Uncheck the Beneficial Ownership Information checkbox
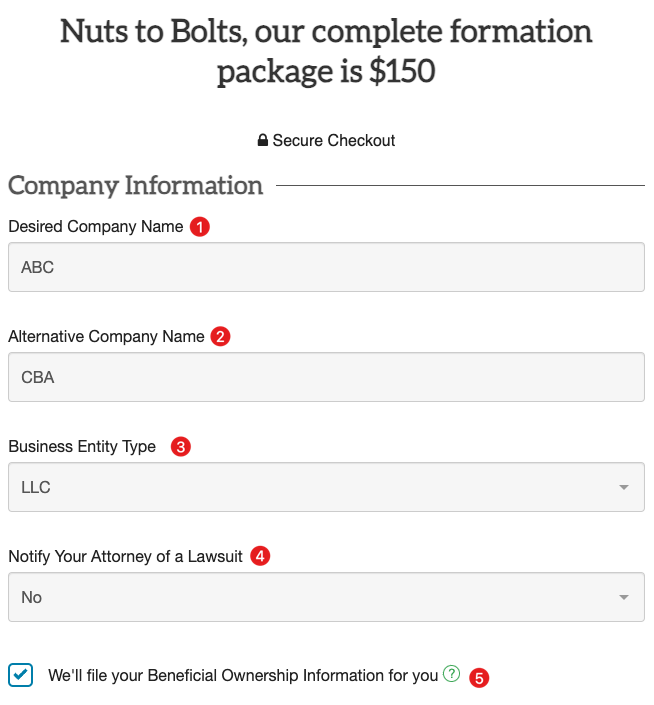 tap(20, 675)
